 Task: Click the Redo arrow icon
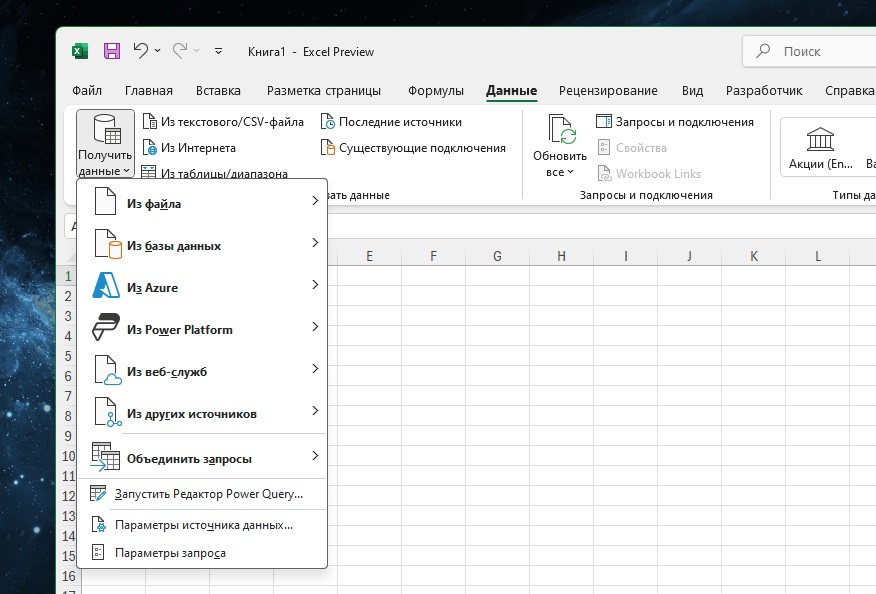click(180, 51)
